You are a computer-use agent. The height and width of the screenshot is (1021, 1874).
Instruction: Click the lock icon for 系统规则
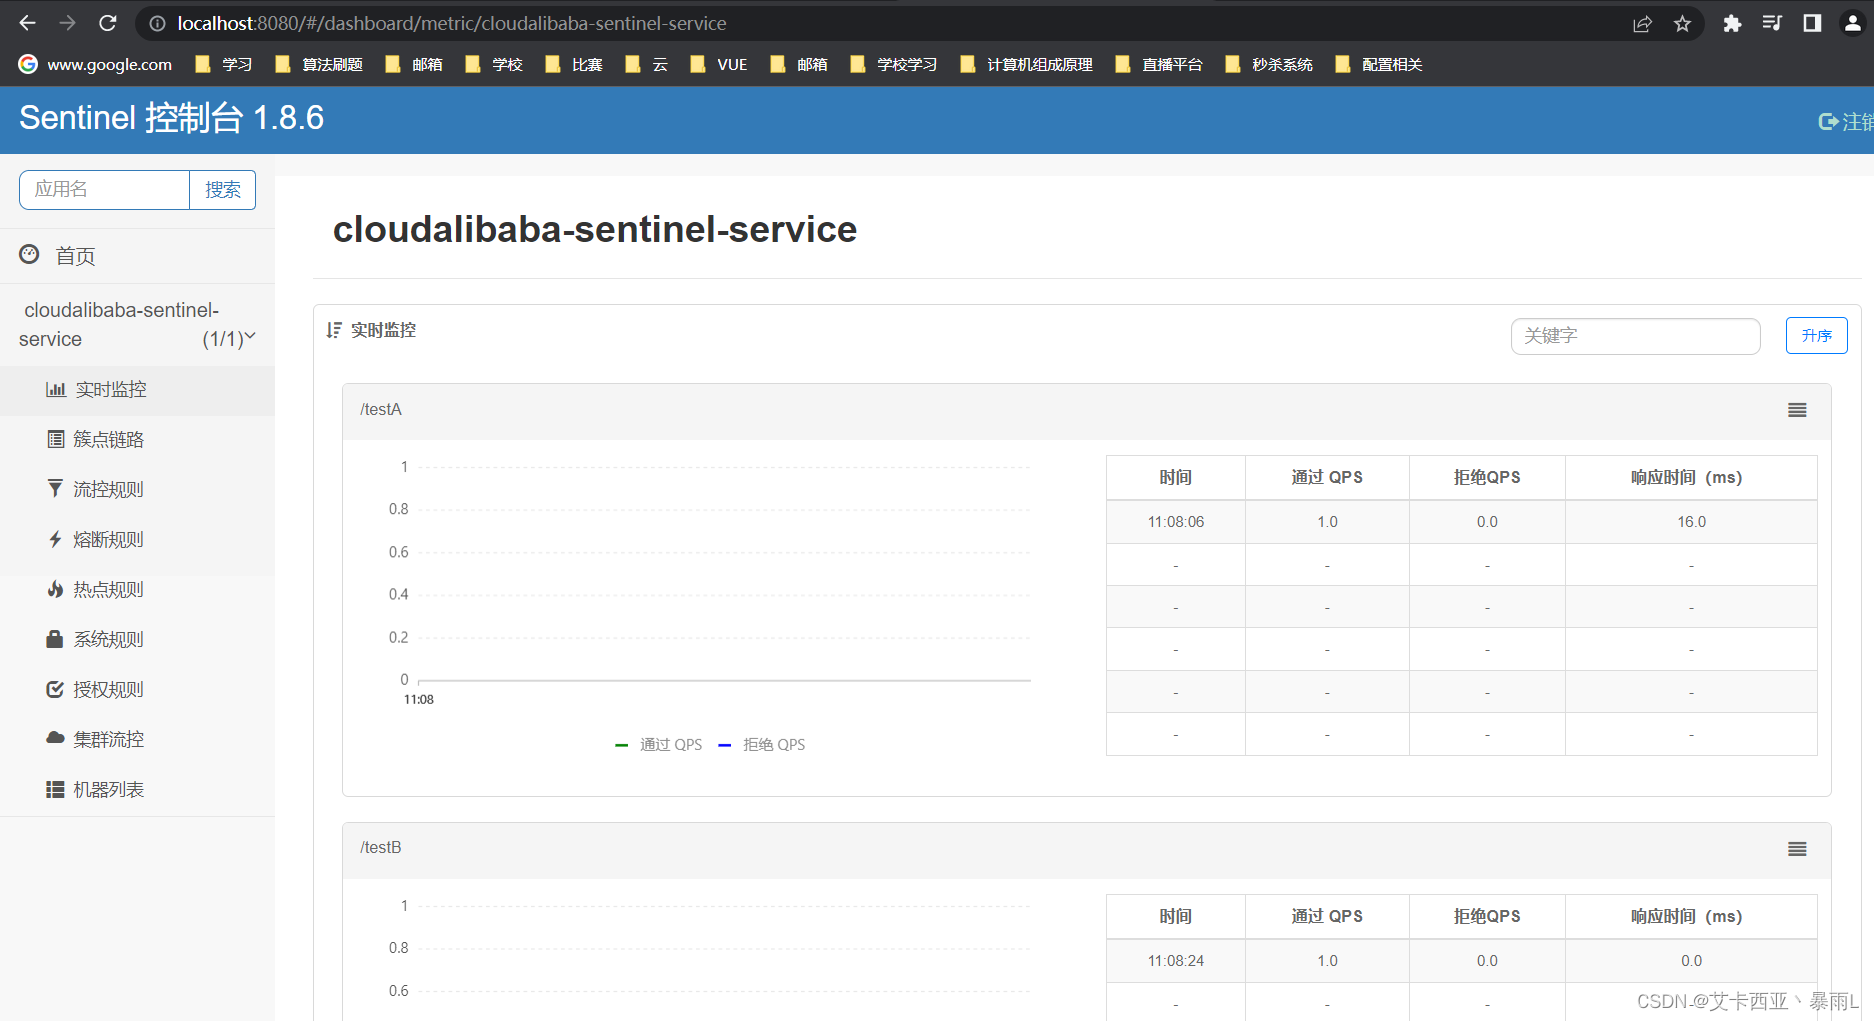pos(55,638)
